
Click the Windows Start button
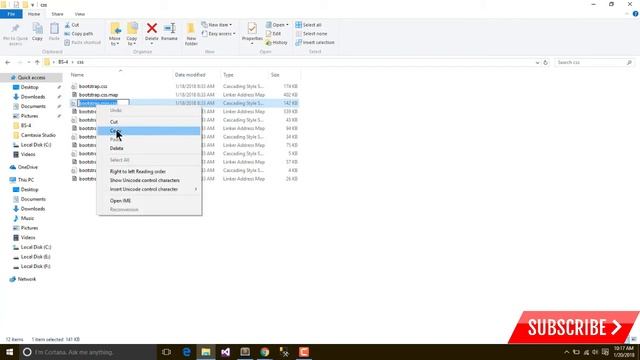pyautogui.click(x=9, y=352)
